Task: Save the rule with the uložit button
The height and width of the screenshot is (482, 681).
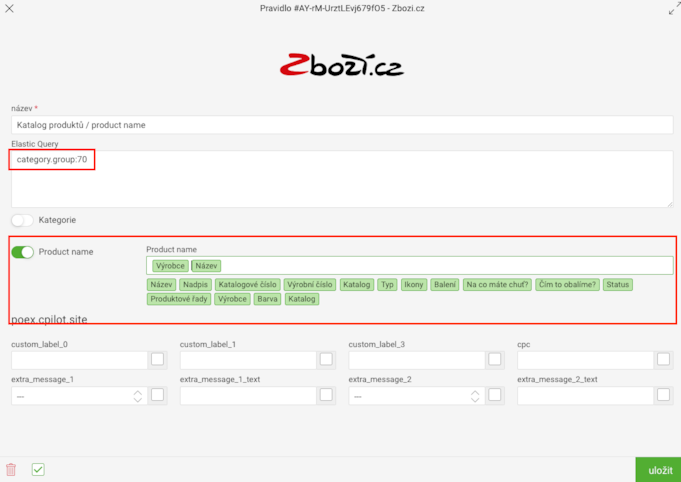Action: 660,470
